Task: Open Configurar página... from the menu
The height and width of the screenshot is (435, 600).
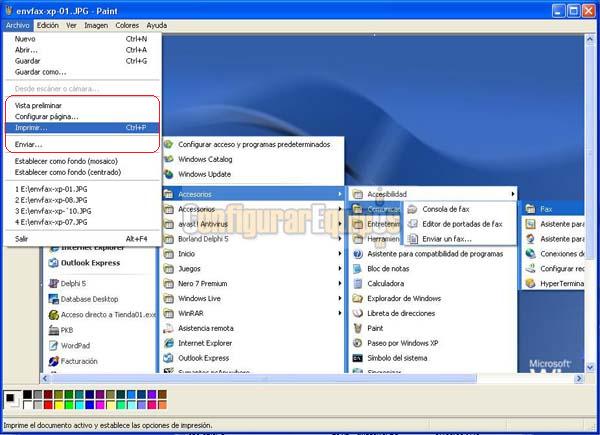Action: tap(82, 116)
